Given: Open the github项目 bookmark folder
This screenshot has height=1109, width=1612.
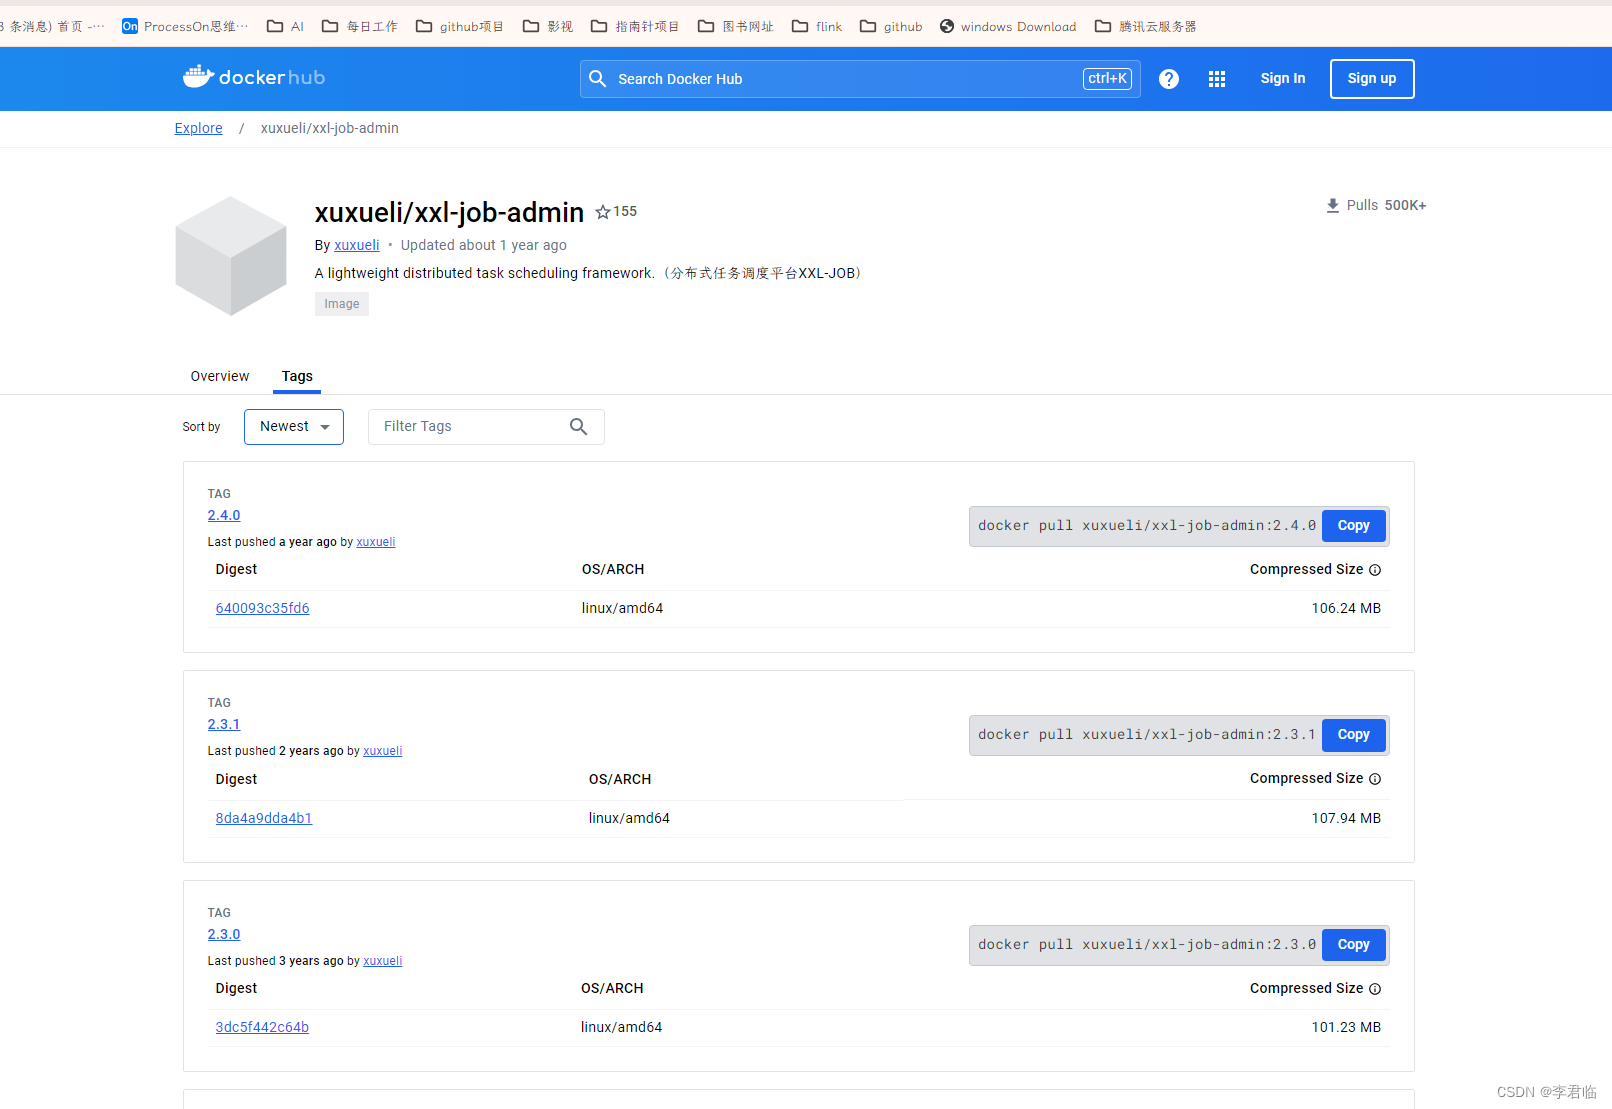Looking at the screenshot, I should 459,26.
